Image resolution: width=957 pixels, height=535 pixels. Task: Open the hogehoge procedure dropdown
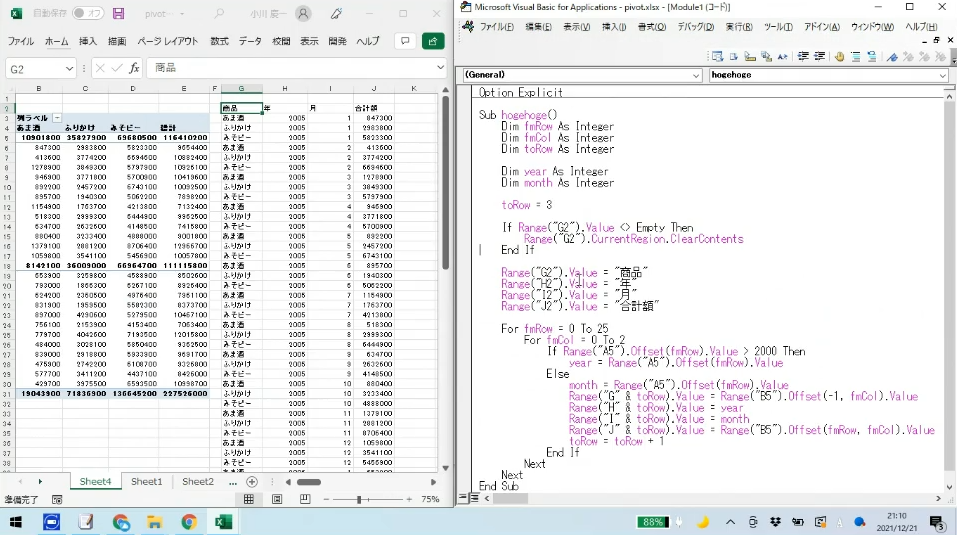click(942, 75)
